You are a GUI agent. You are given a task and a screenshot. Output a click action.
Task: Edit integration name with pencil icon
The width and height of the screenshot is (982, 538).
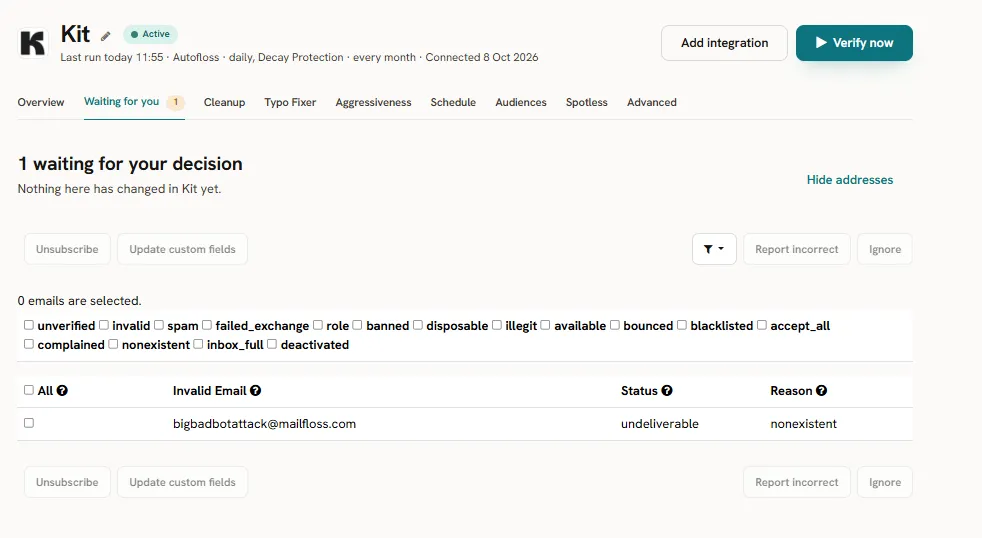click(x=106, y=36)
